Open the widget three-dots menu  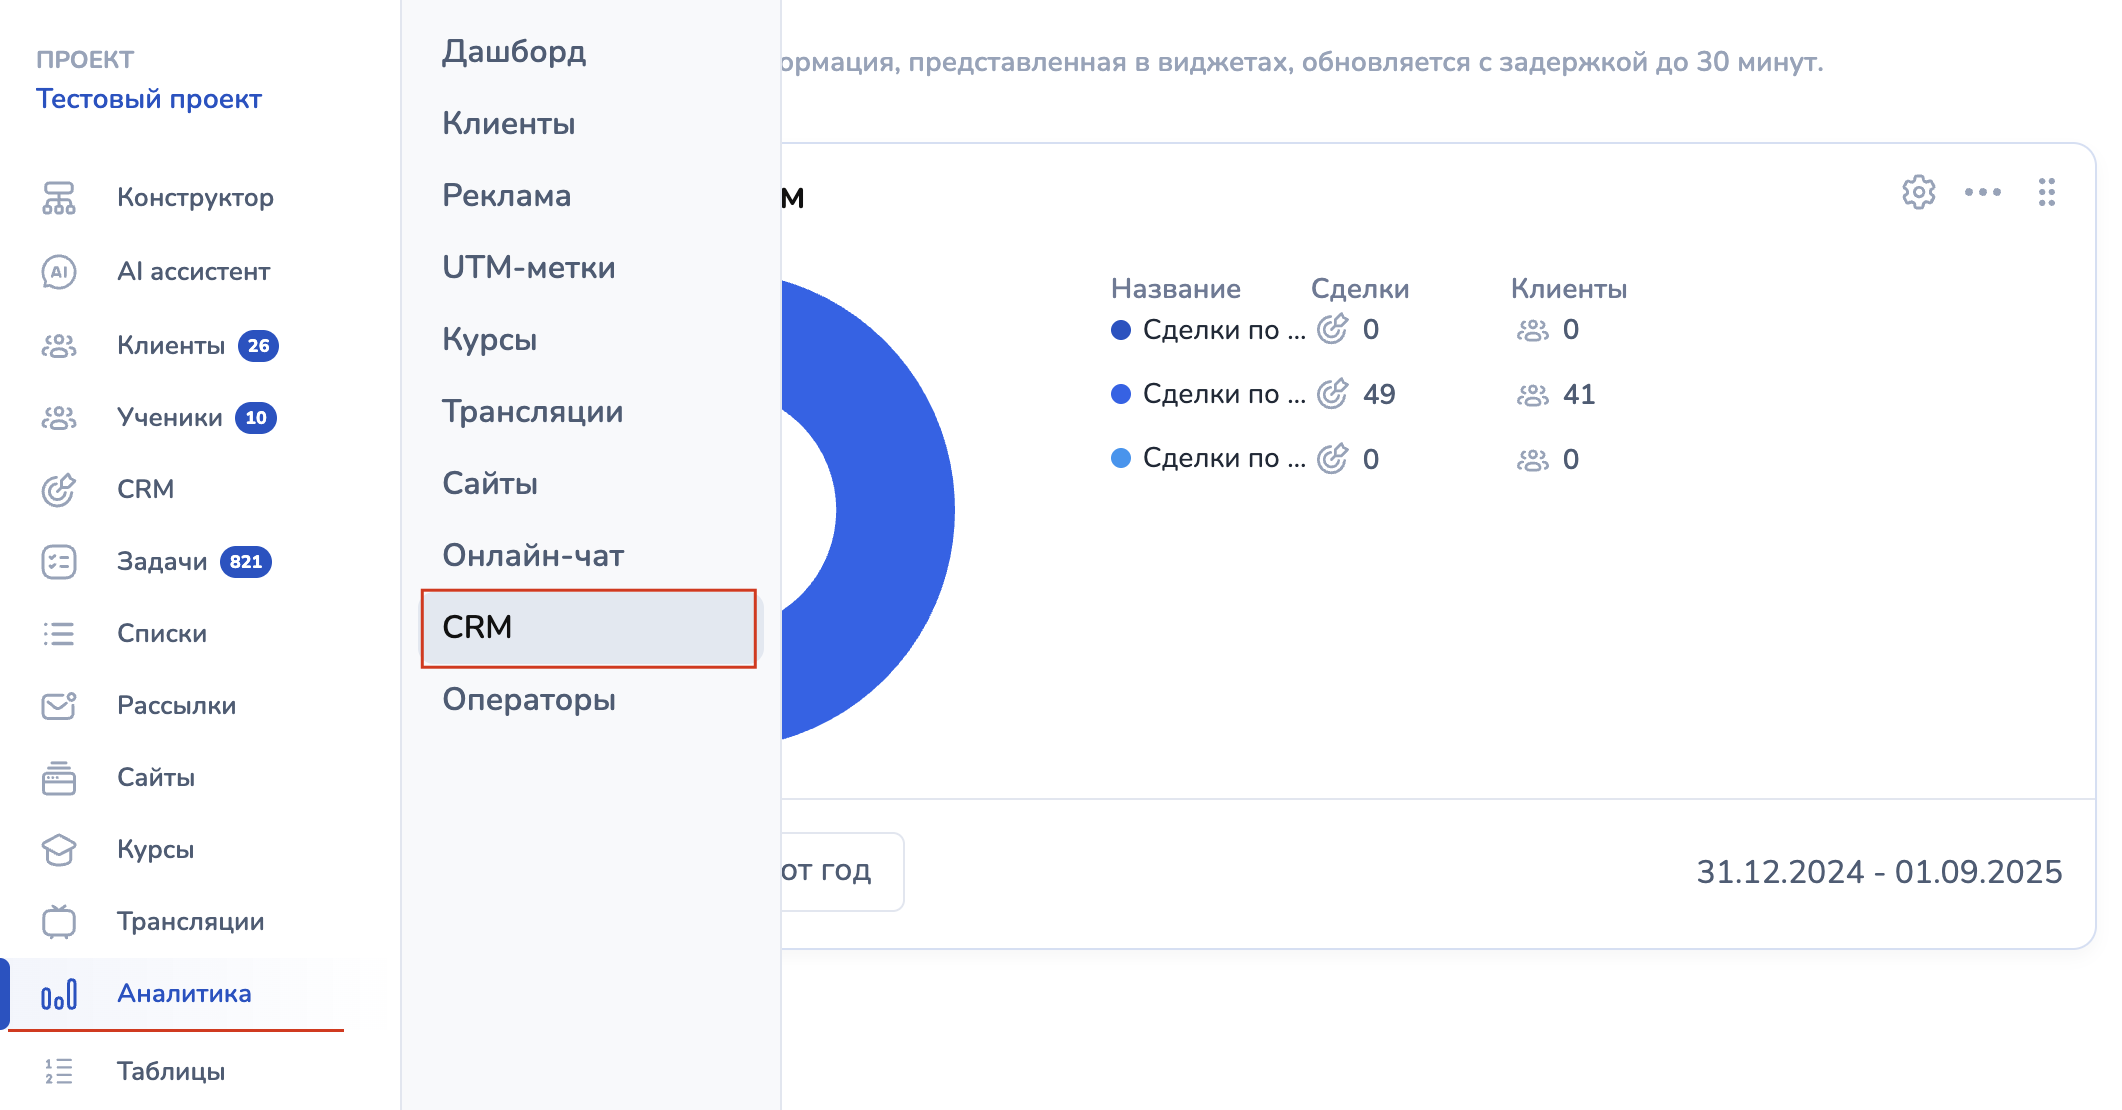1982,192
